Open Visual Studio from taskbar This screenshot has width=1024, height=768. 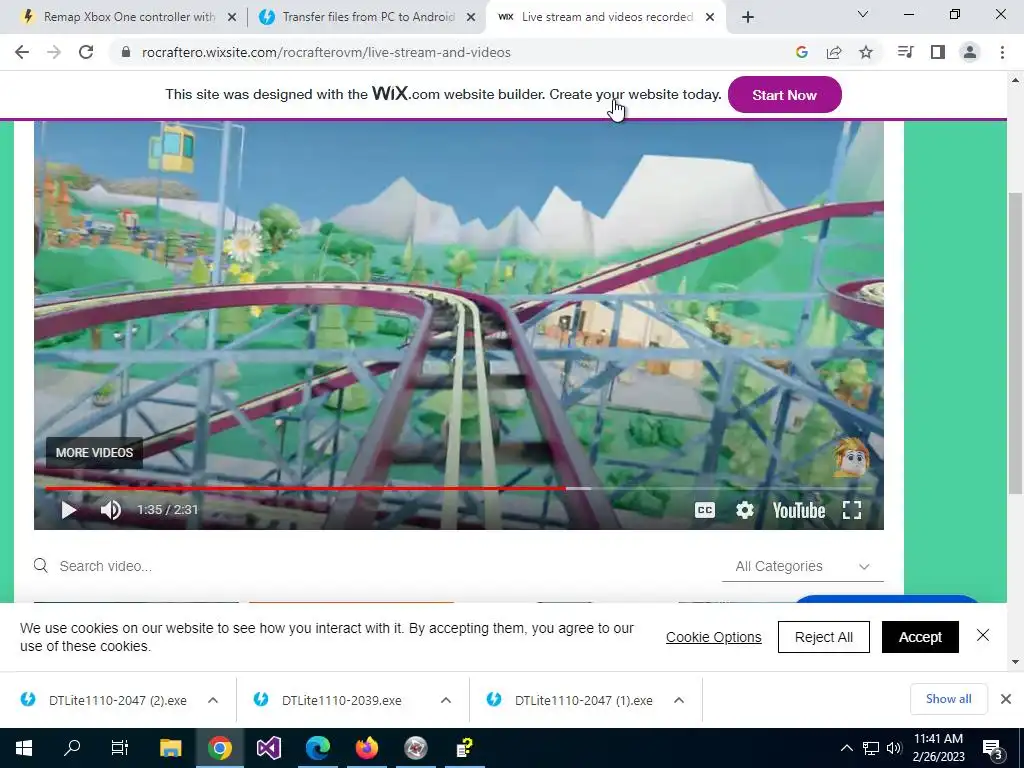tap(268, 748)
